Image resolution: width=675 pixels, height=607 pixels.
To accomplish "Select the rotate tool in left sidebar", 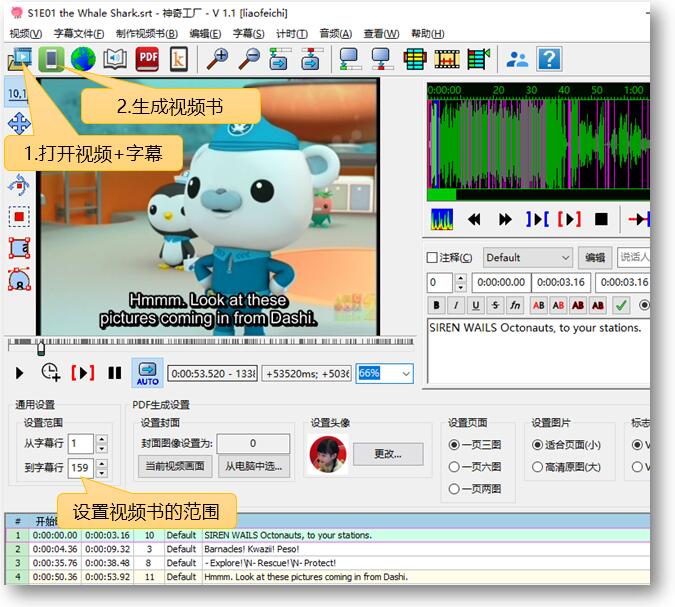I will [x=19, y=185].
